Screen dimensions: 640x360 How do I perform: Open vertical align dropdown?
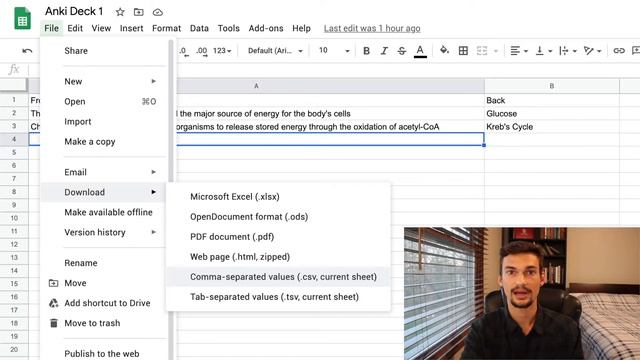pos(543,51)
